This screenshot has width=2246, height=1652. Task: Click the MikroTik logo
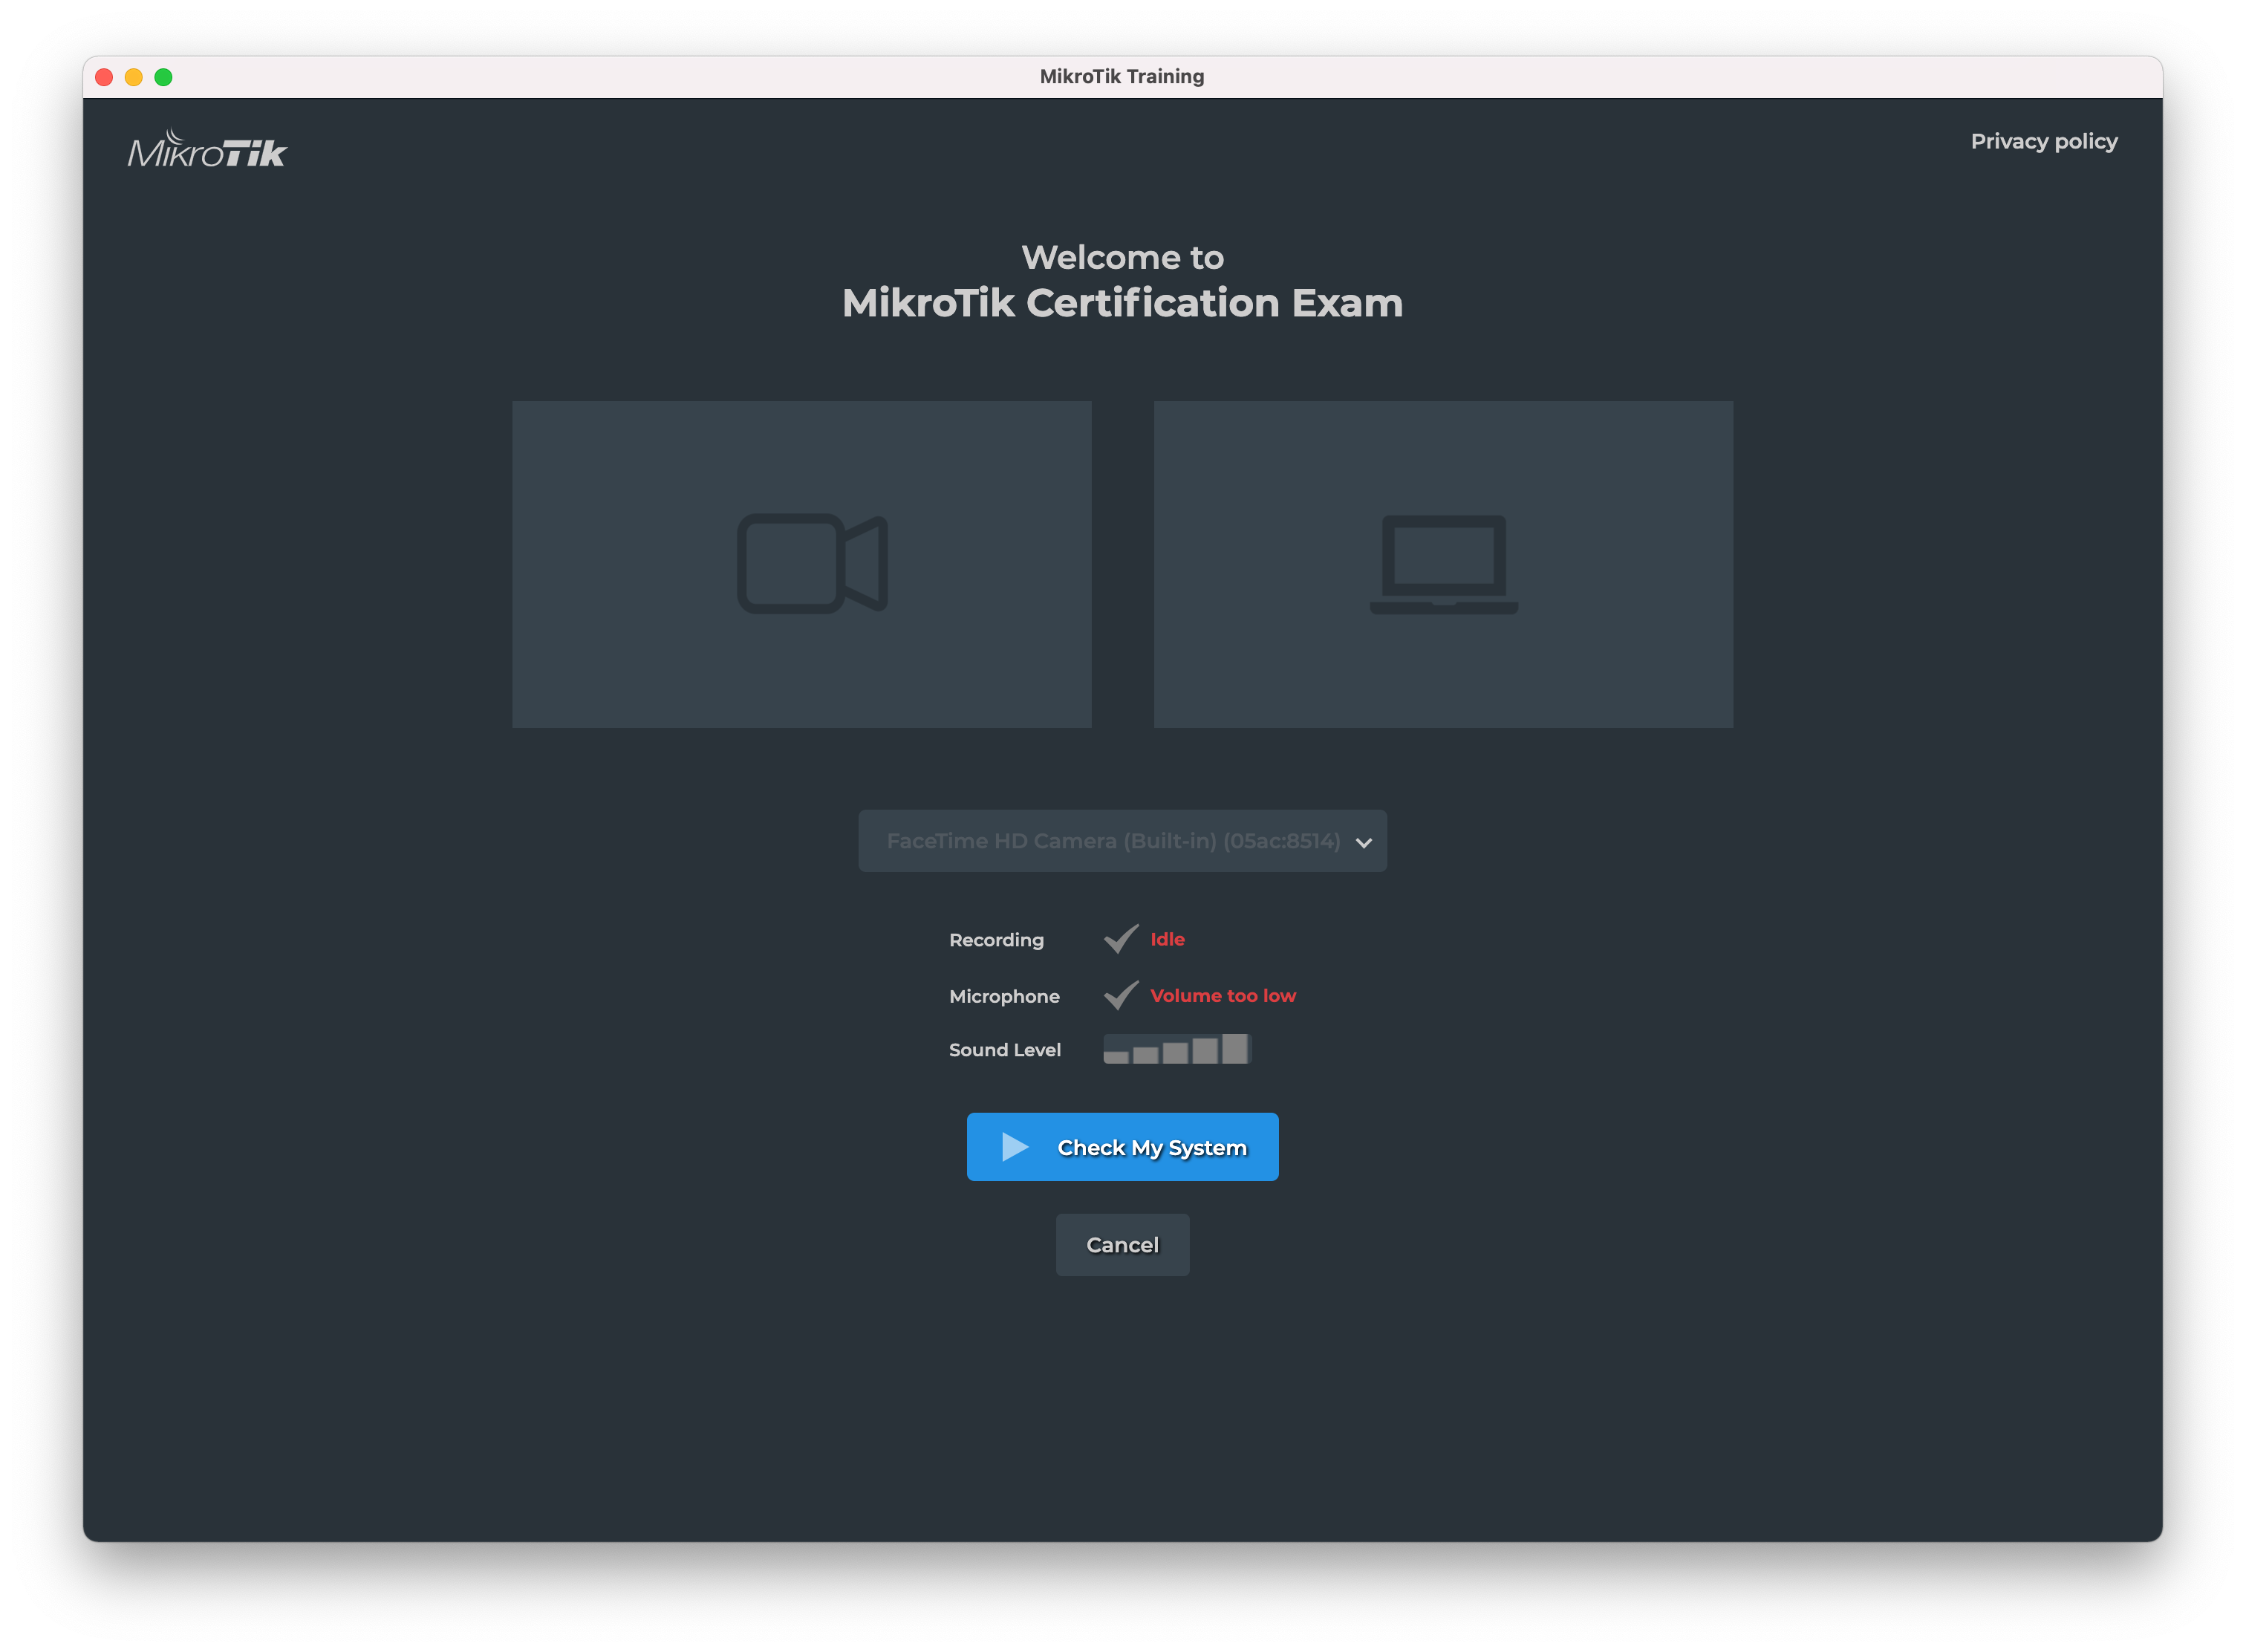point(207,149)
